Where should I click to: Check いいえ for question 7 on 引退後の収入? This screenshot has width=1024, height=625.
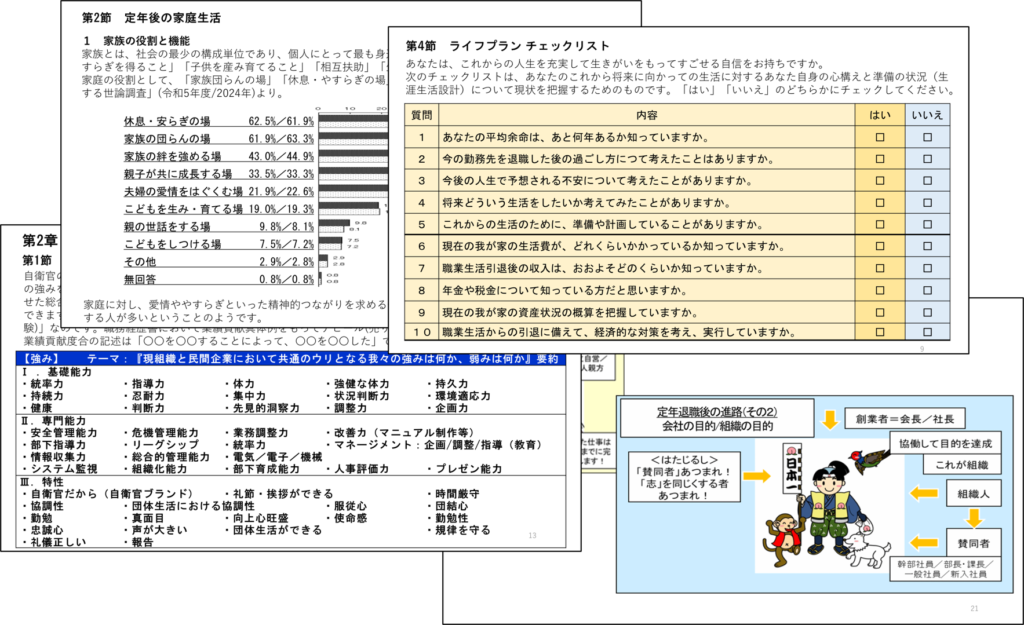coord(927,268)
